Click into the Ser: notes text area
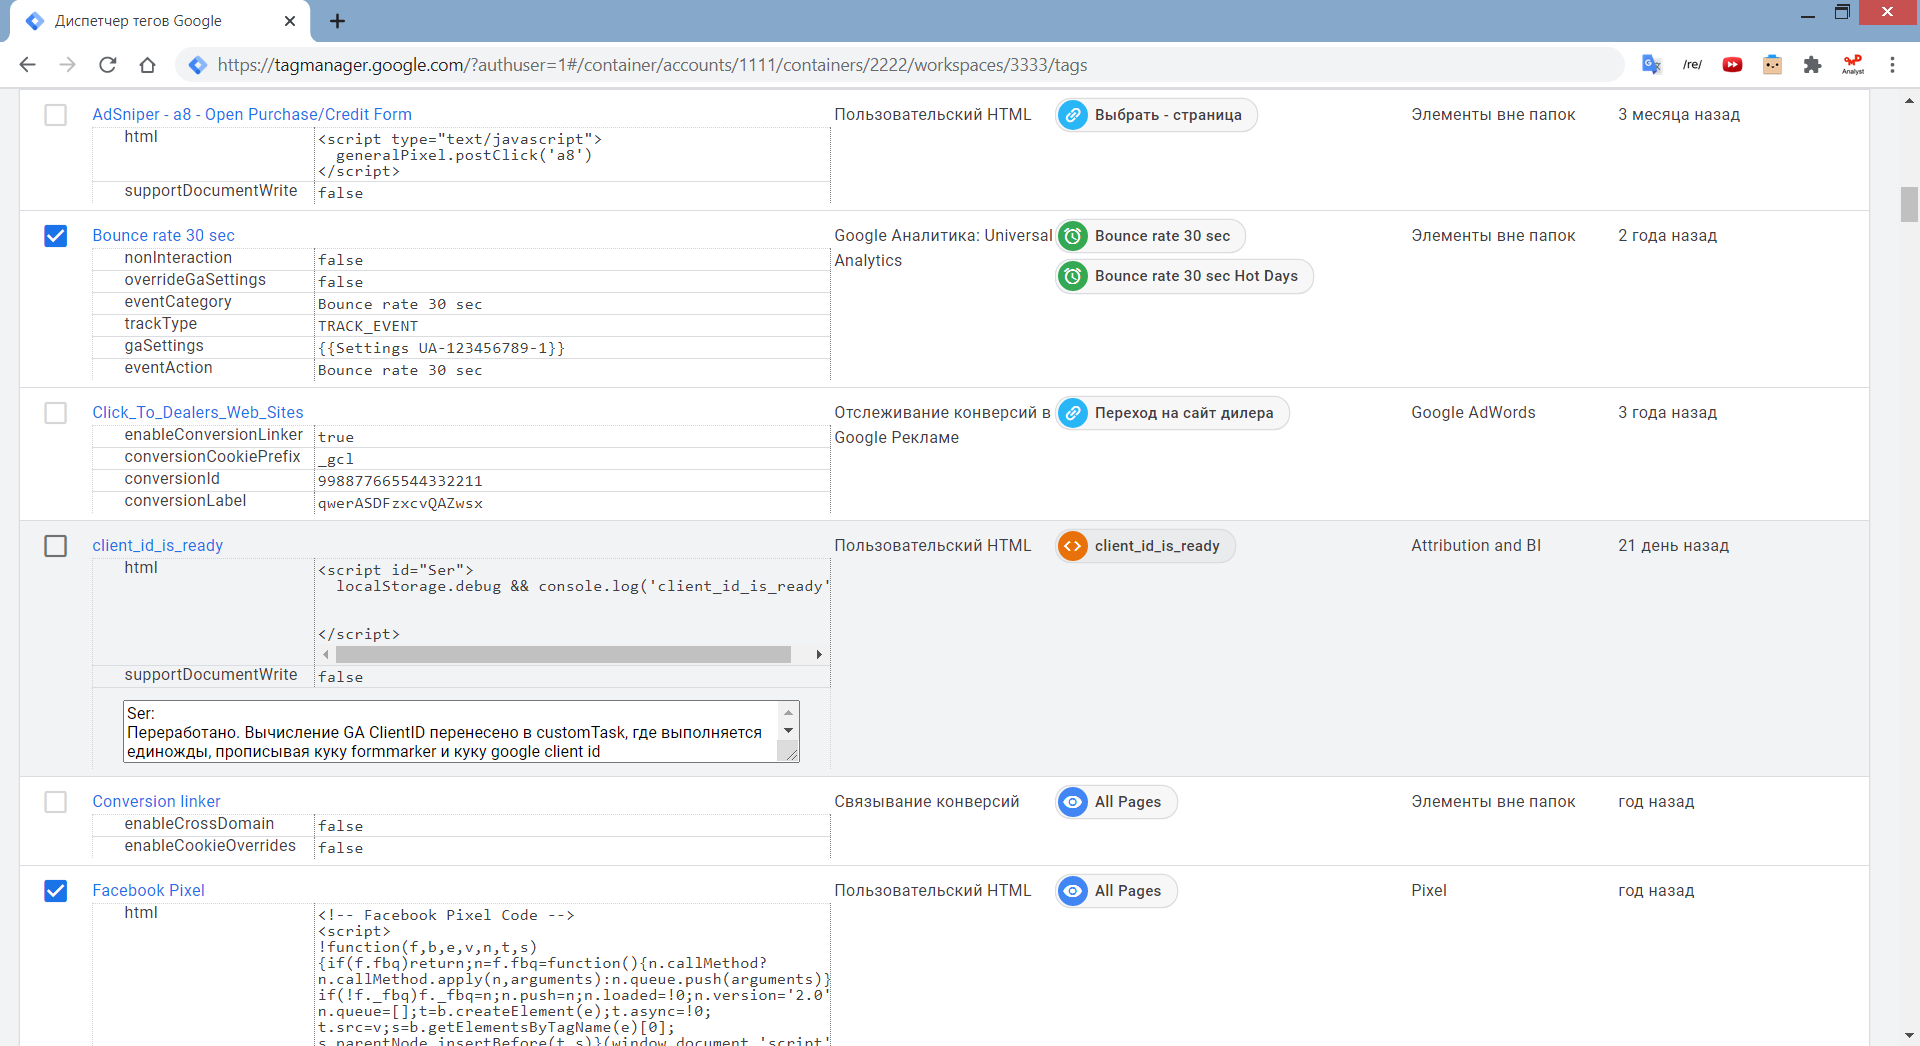 [450, 732]
